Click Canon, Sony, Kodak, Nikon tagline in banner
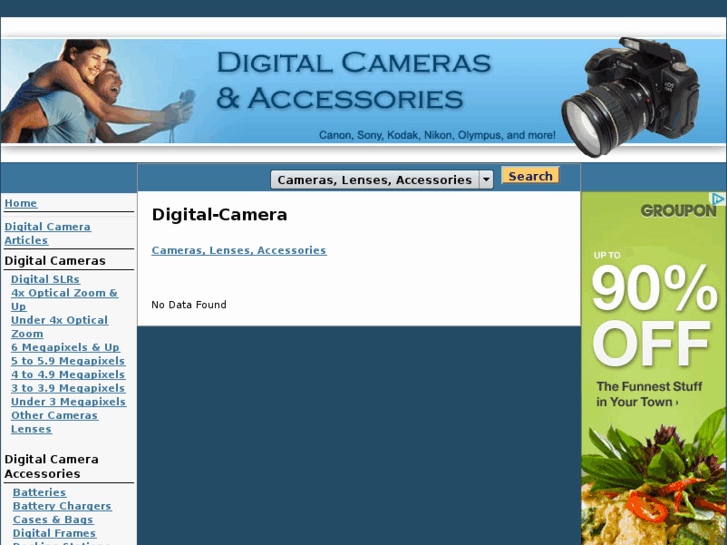Viewport: 727px width, 545px height. coord(437,135)
